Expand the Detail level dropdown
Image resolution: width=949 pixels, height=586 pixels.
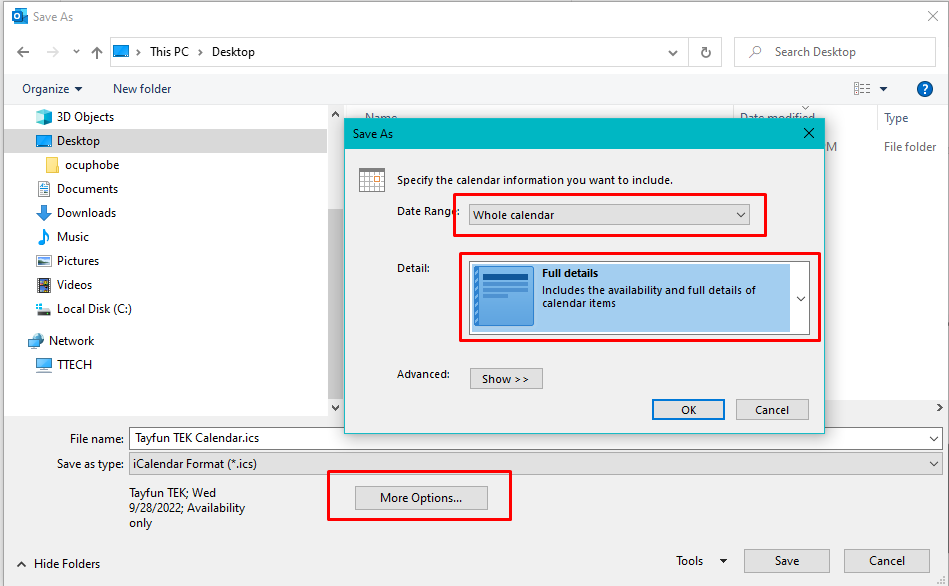coord(800,298)
